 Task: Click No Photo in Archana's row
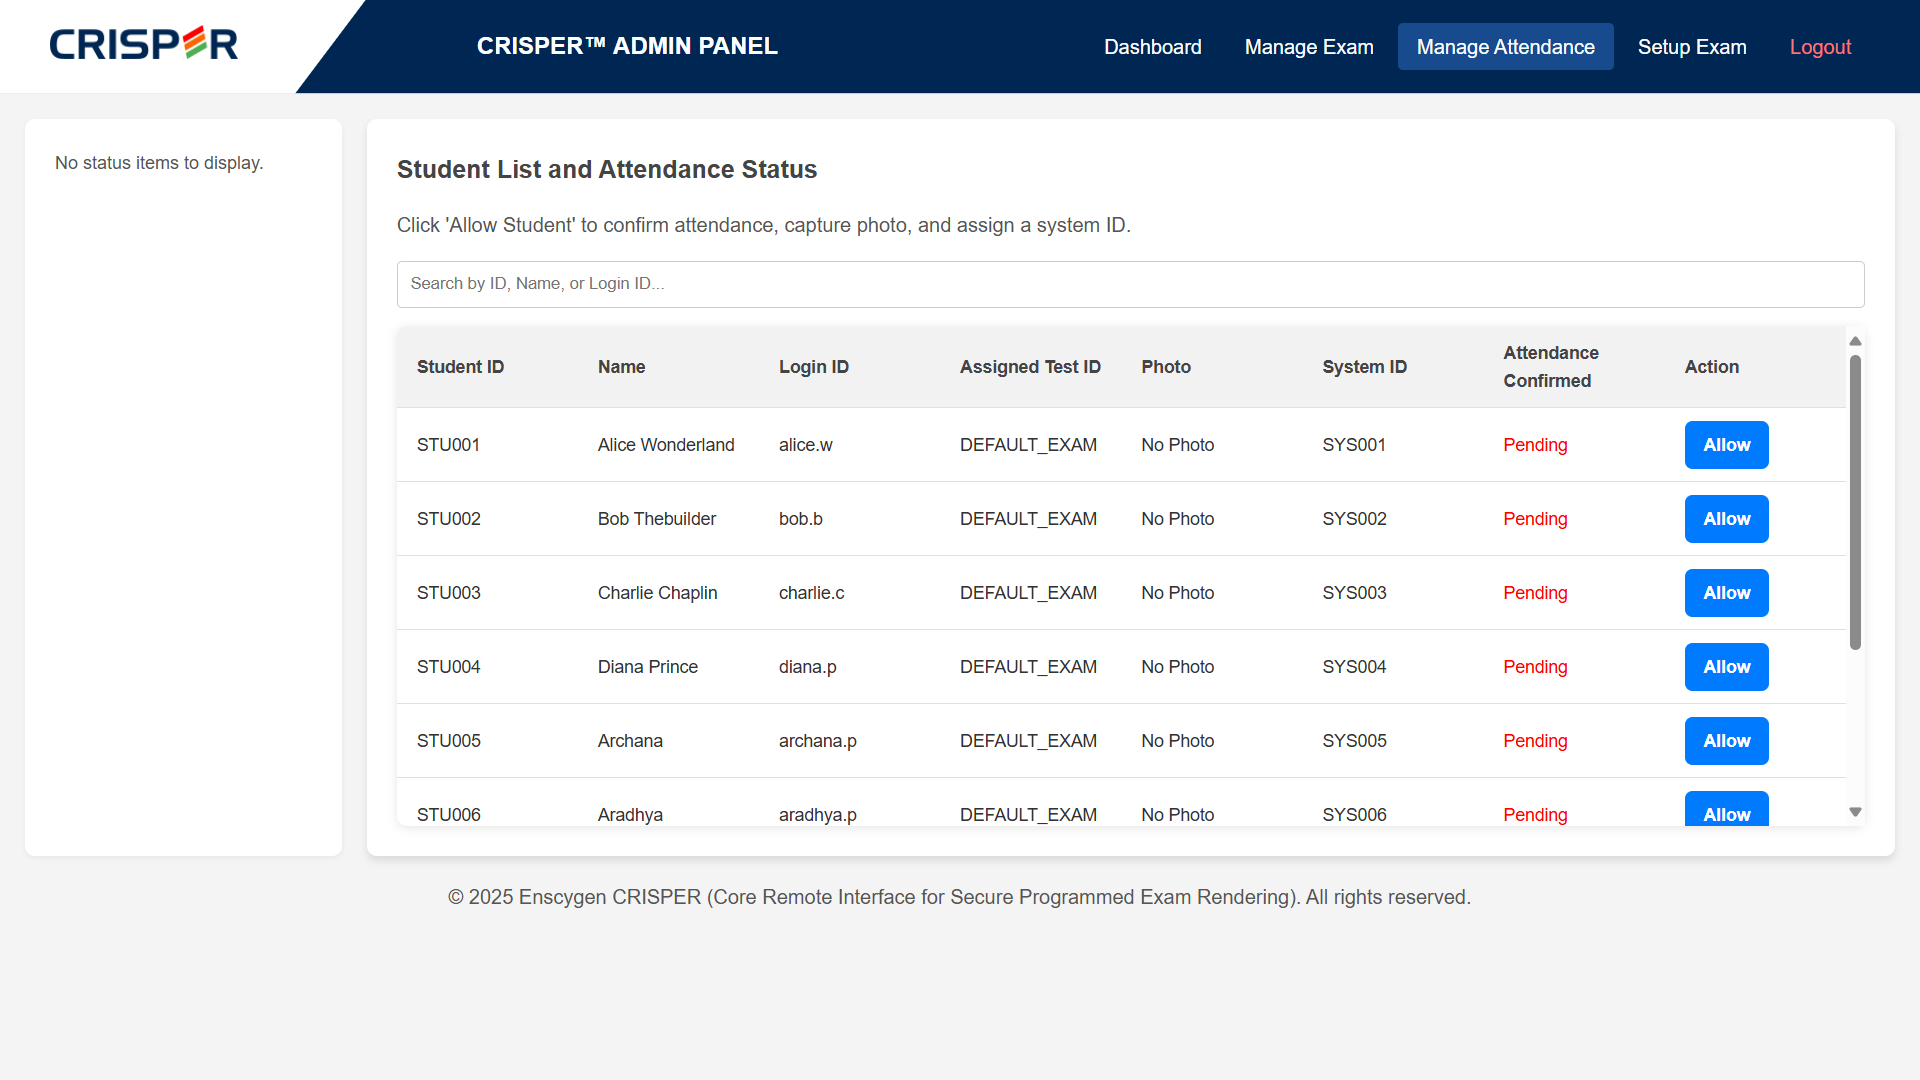click(x=1177, y=741)
